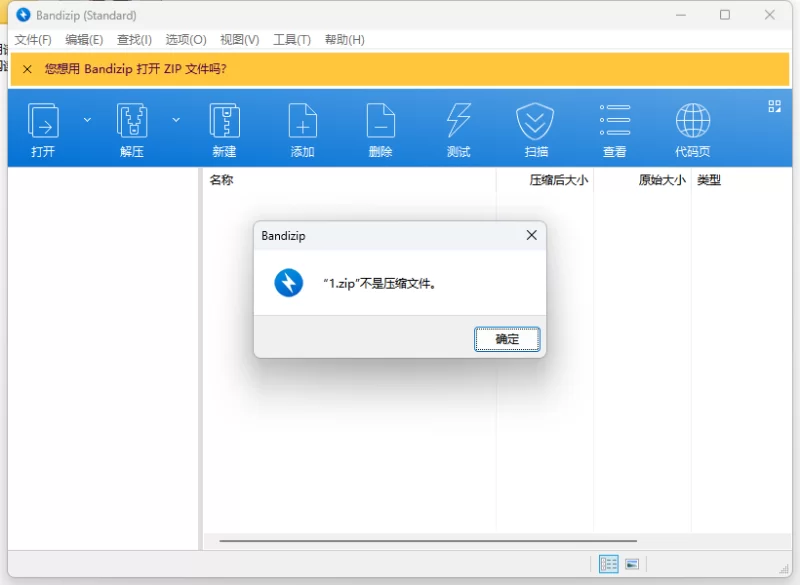Open the 视图(V) menu
This screenshot has width=800, height=585.
tap(239, 40)
